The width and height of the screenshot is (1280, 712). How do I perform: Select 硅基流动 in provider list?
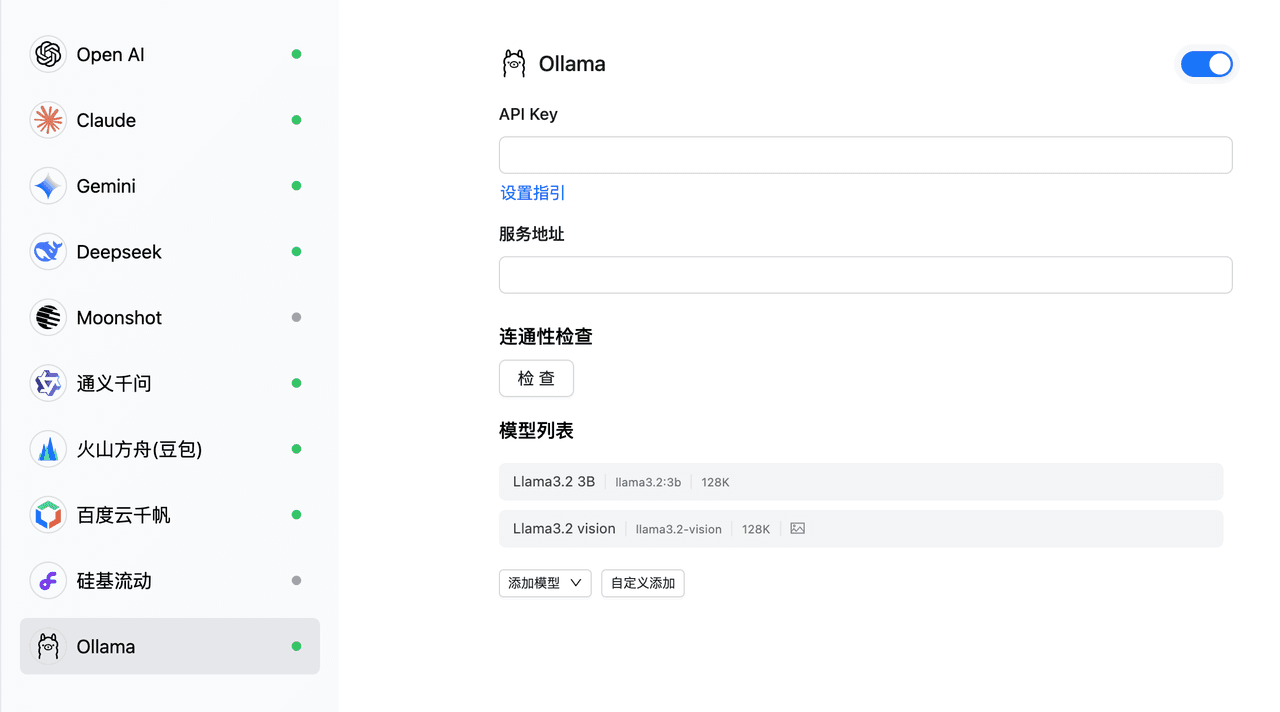pyautogui.click(x=170, y=581)
